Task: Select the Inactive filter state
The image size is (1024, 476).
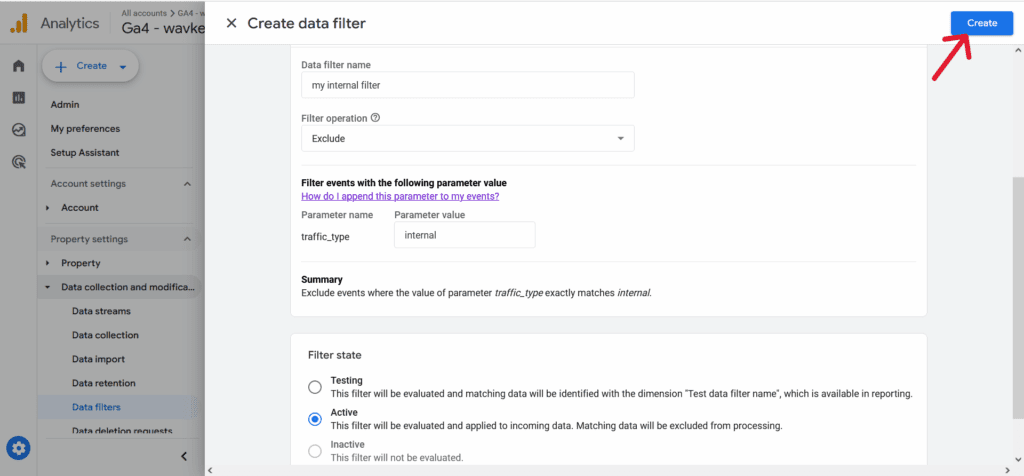Action: pos(315,451)
